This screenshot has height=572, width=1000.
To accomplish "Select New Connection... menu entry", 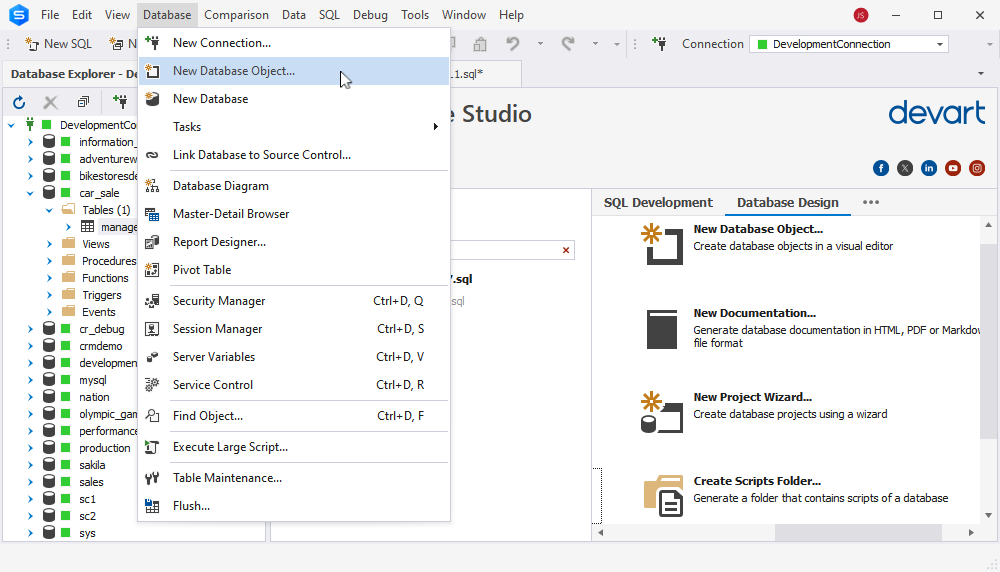I will (x=294, y=43).
